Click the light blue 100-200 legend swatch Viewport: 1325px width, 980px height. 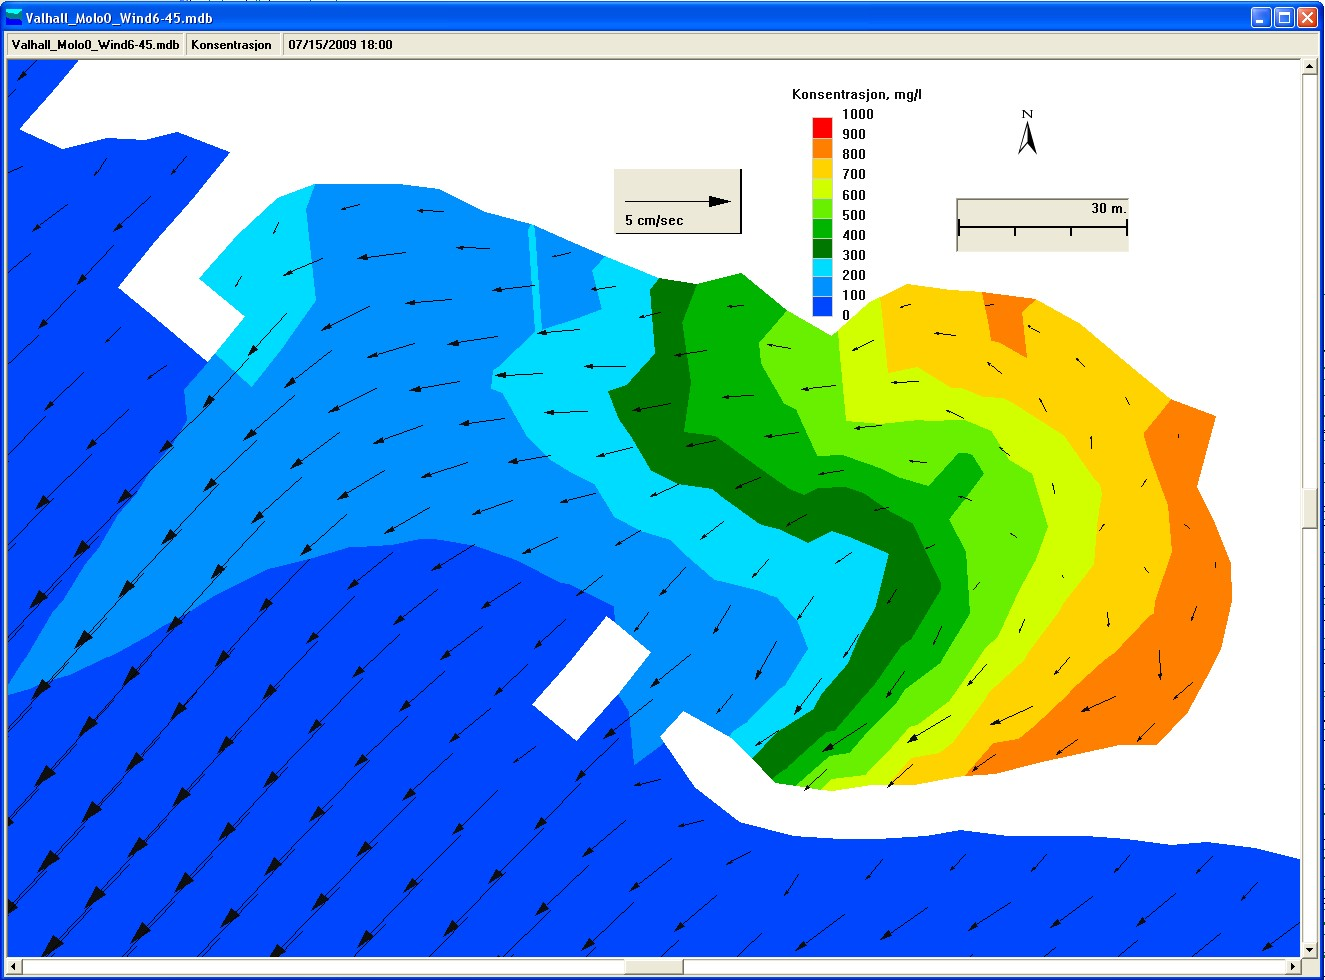822,287
